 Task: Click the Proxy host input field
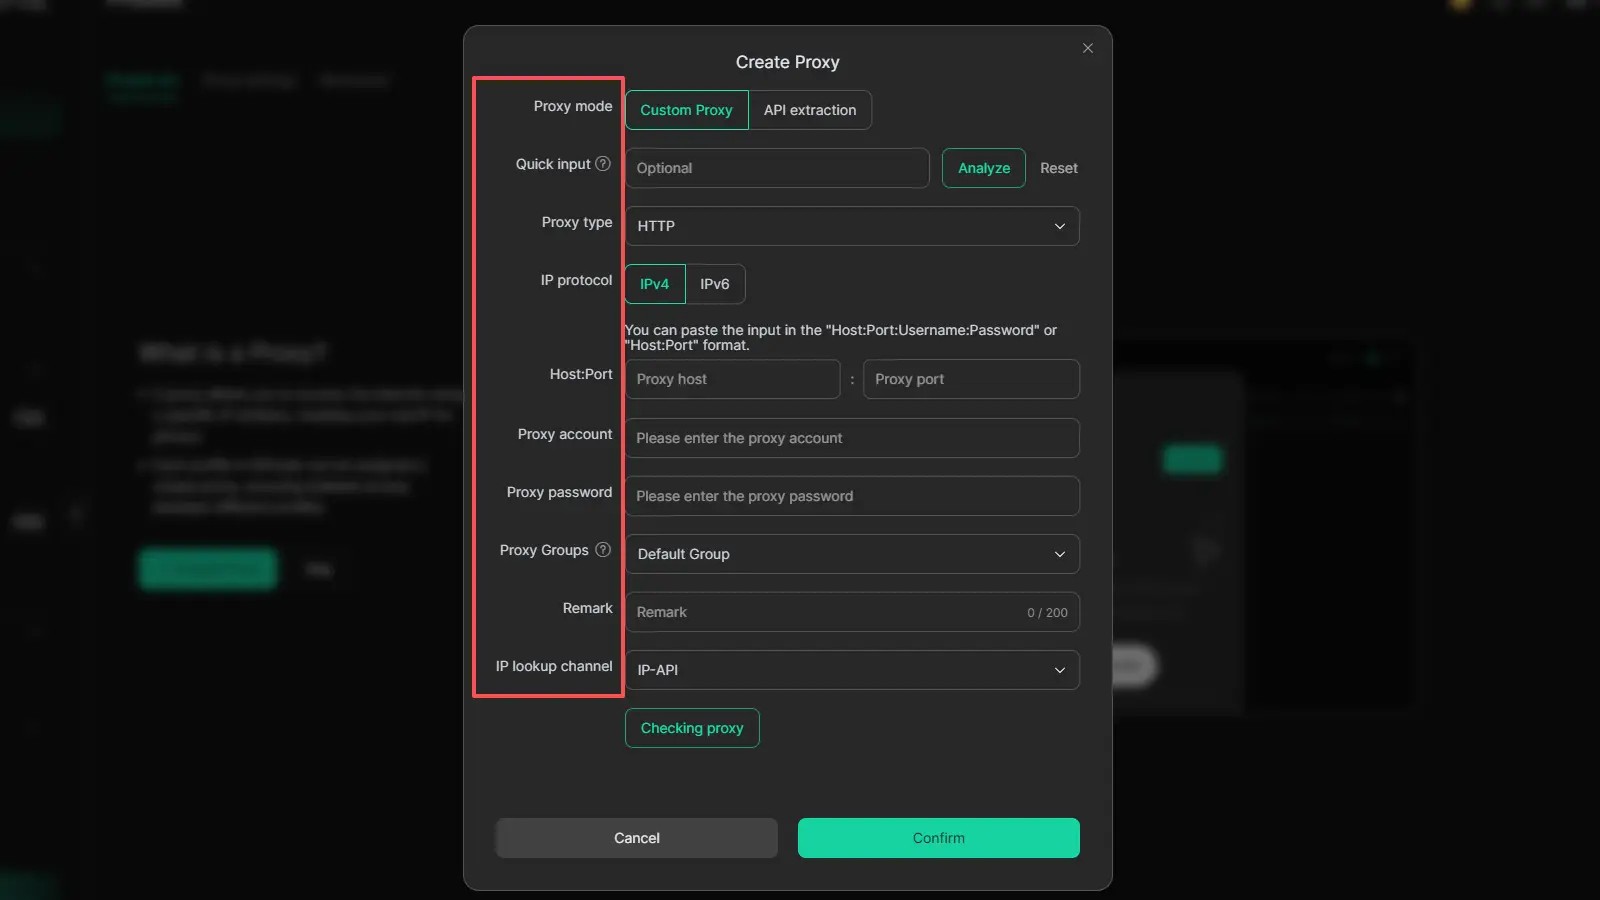click(733, 379)
